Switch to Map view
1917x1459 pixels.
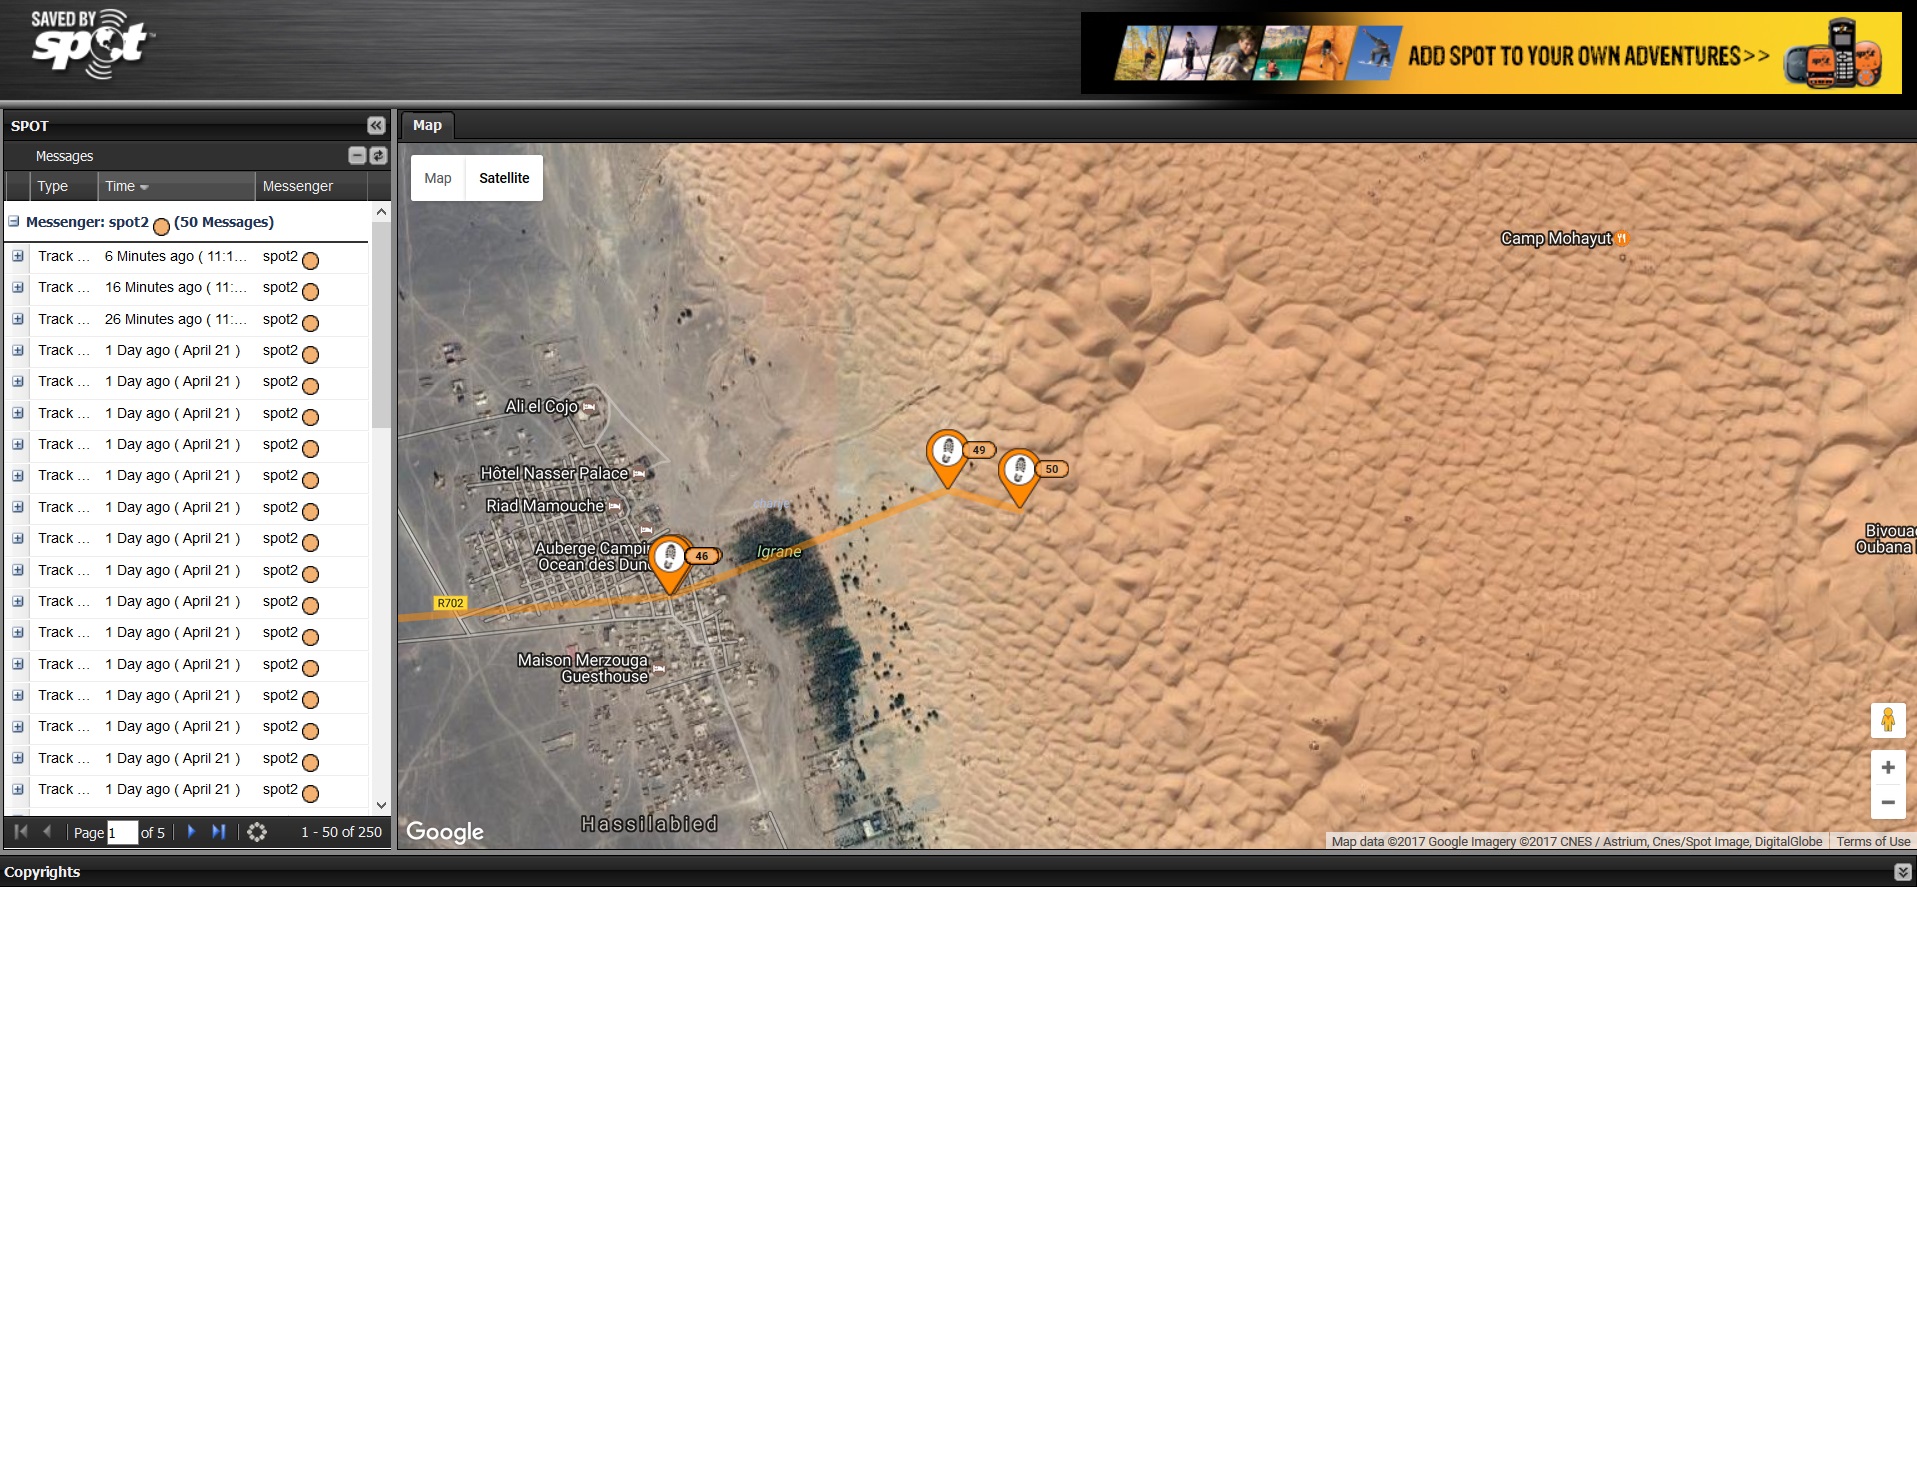click(x=438, y=178)
